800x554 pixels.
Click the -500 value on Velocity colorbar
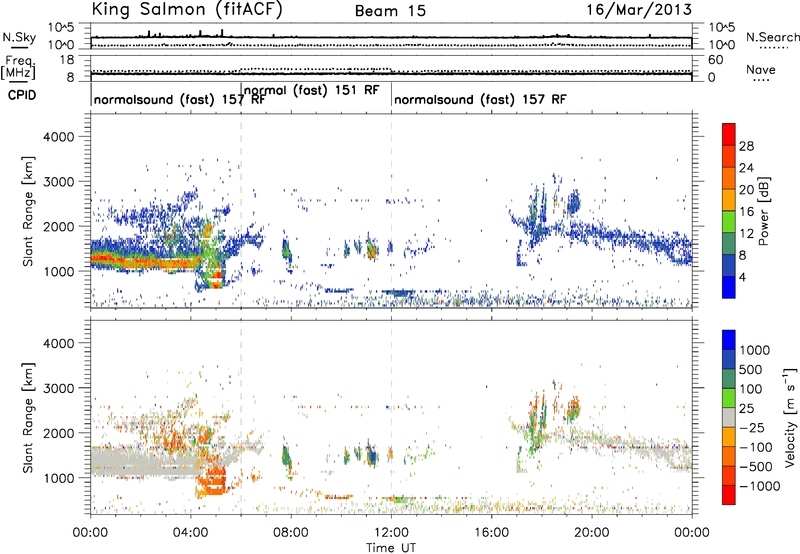756,467
